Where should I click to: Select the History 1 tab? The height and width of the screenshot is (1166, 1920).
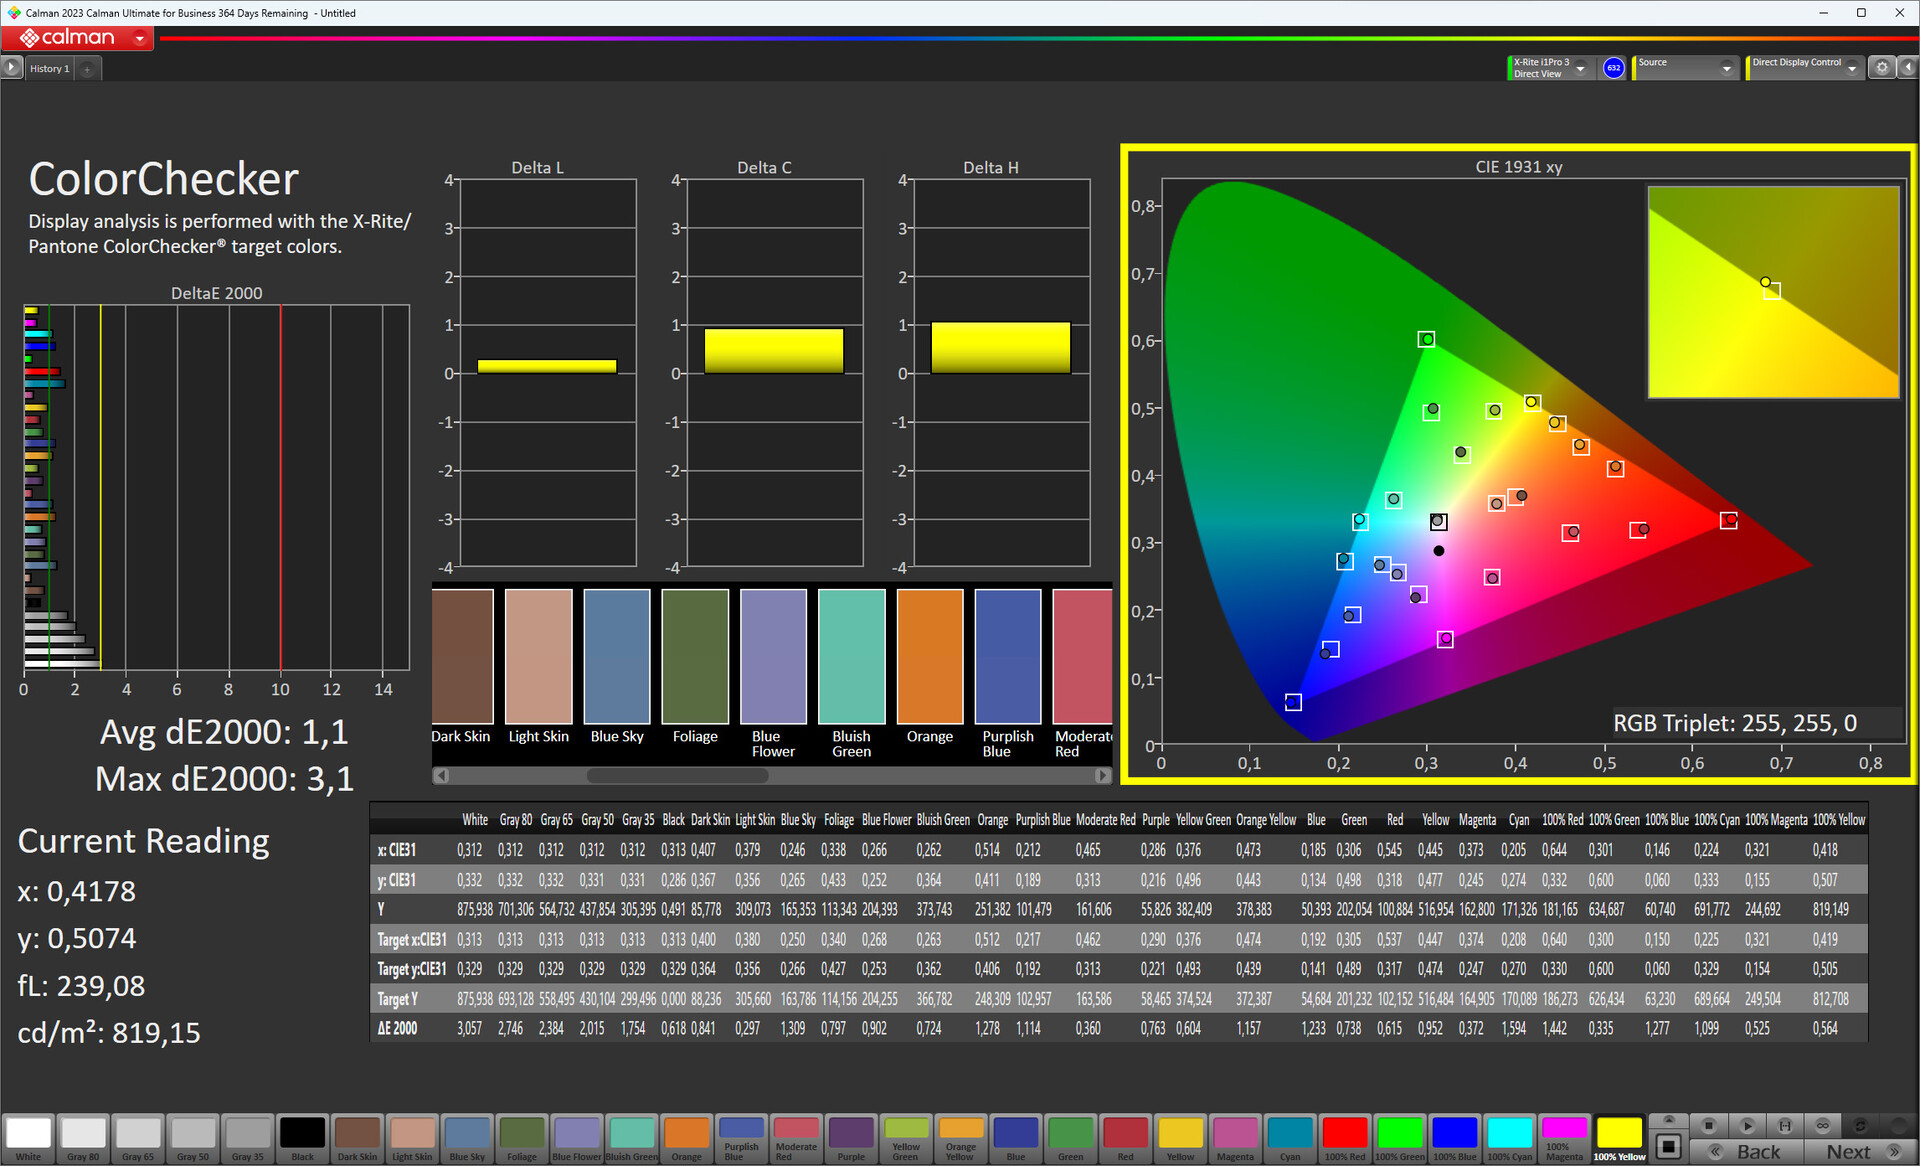(49, 68)
